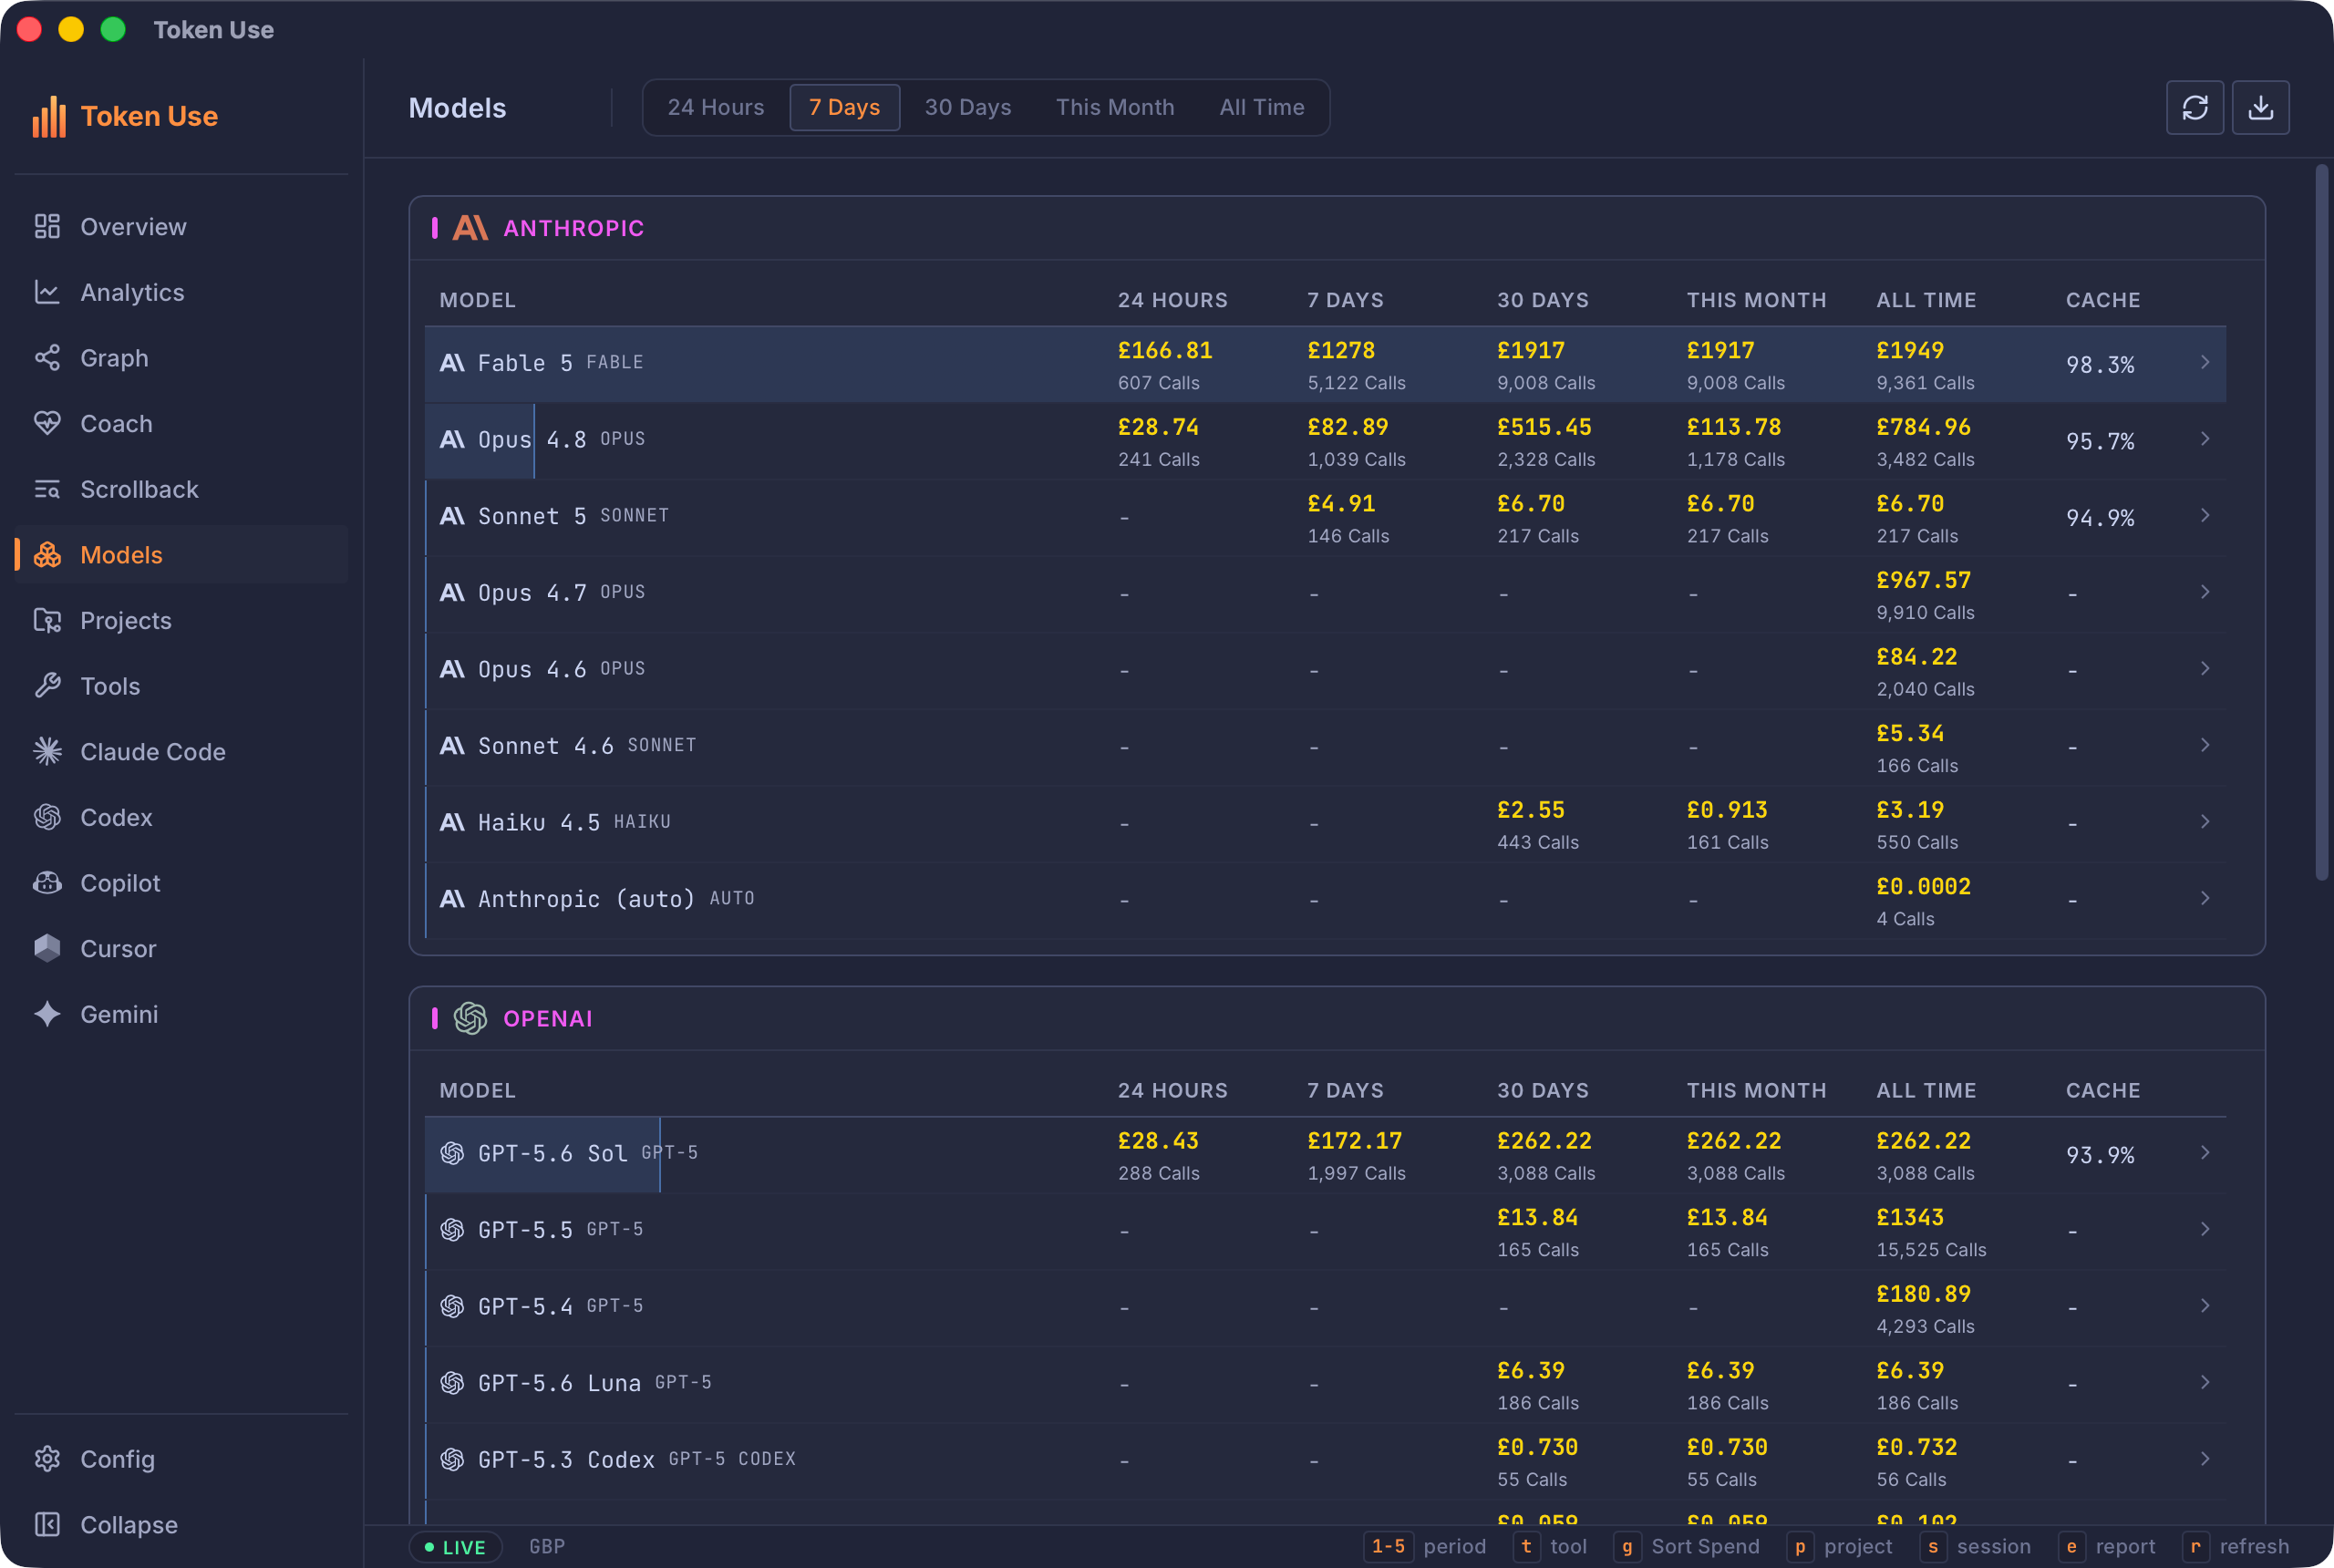Viewport: 2334px width, 1568px height.
Task: Switch to the 24 Hours period tab
Action: pyautogui.click(x=716, y=107)
